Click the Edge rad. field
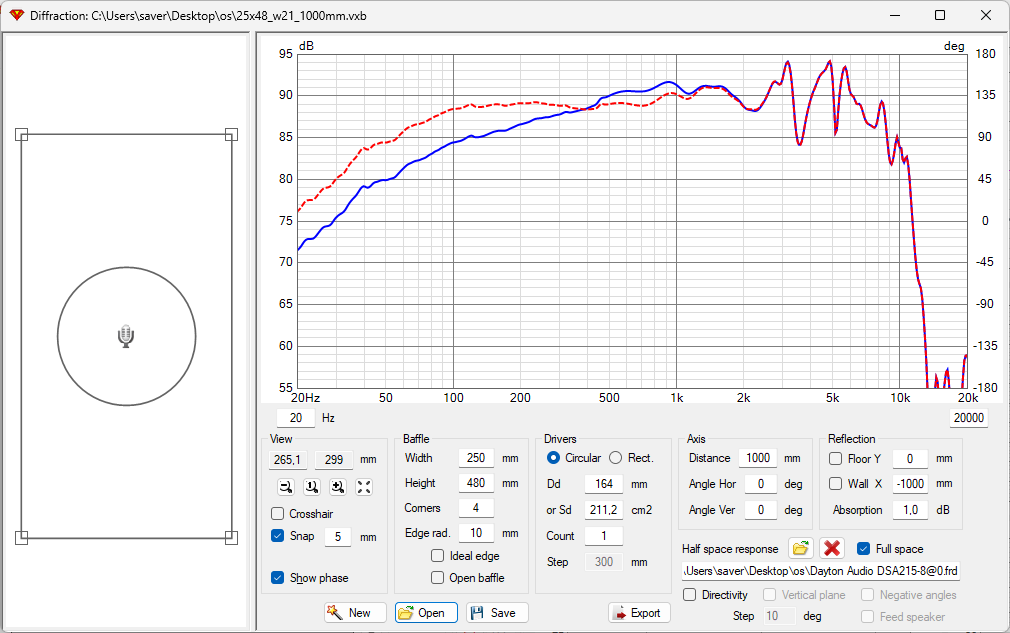This screenshot has width=1010, height=633. (476, 533)
